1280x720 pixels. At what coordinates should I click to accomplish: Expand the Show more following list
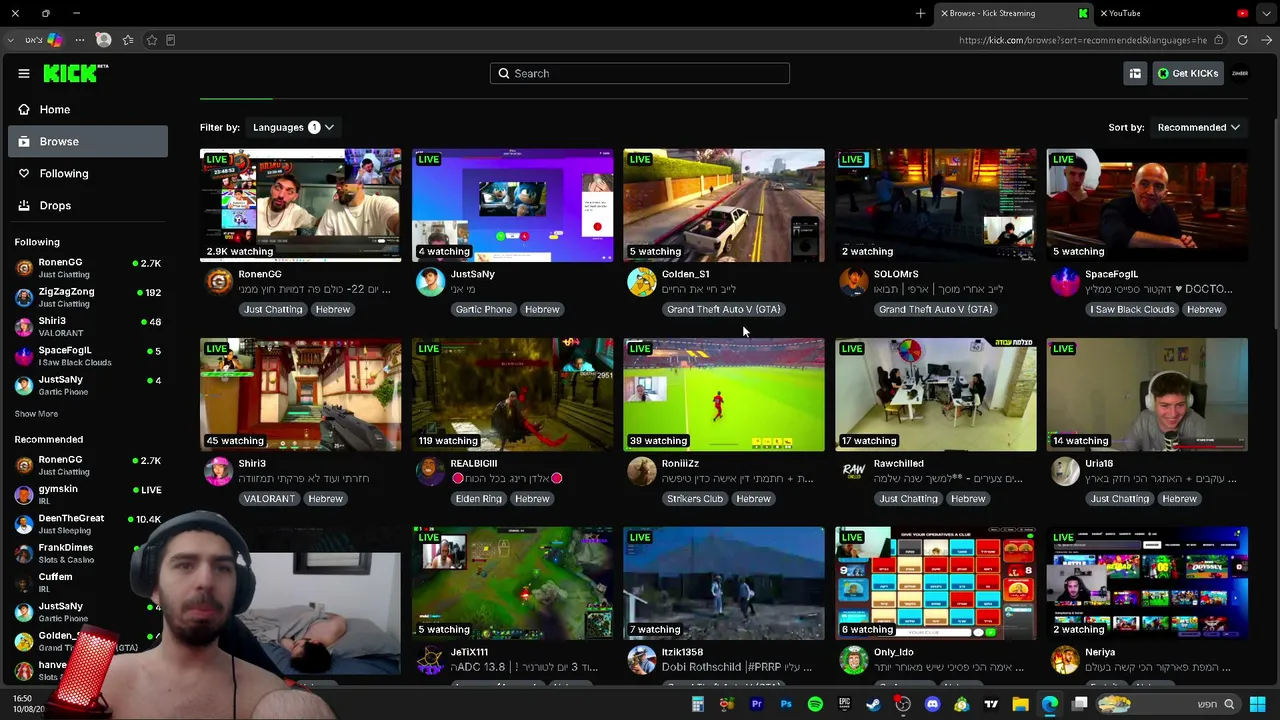(x=36, y=414)
